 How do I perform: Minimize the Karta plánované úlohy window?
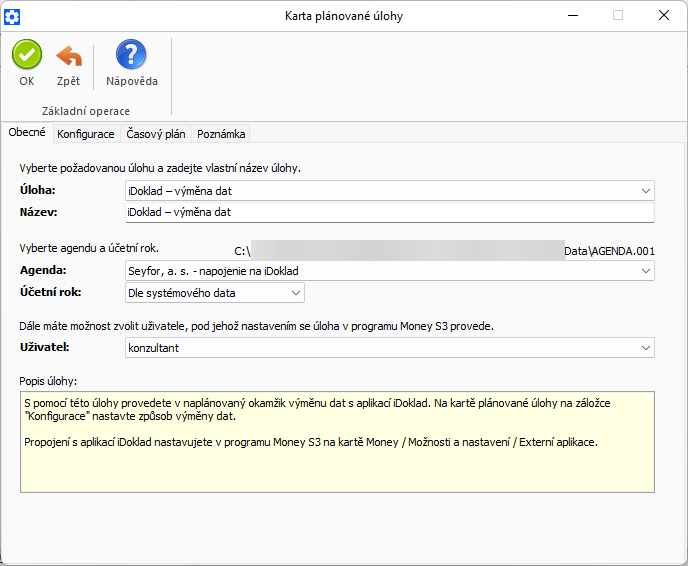[x=573, y=15]
